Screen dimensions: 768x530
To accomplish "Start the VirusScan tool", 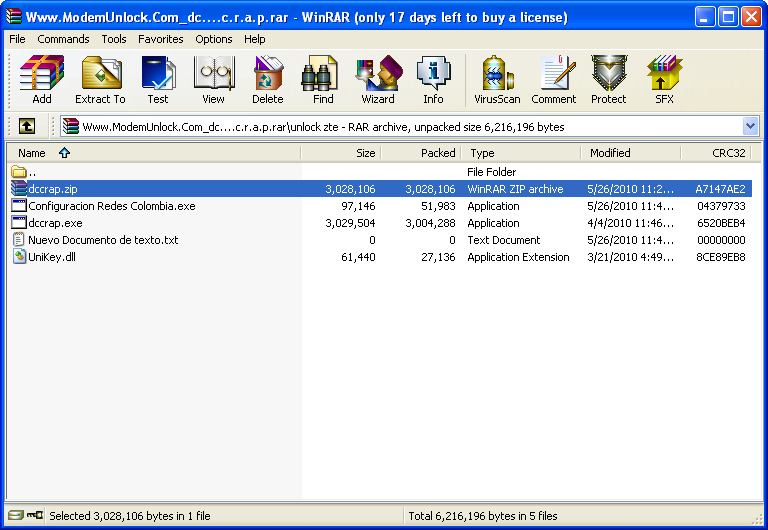I will (497, 73).
